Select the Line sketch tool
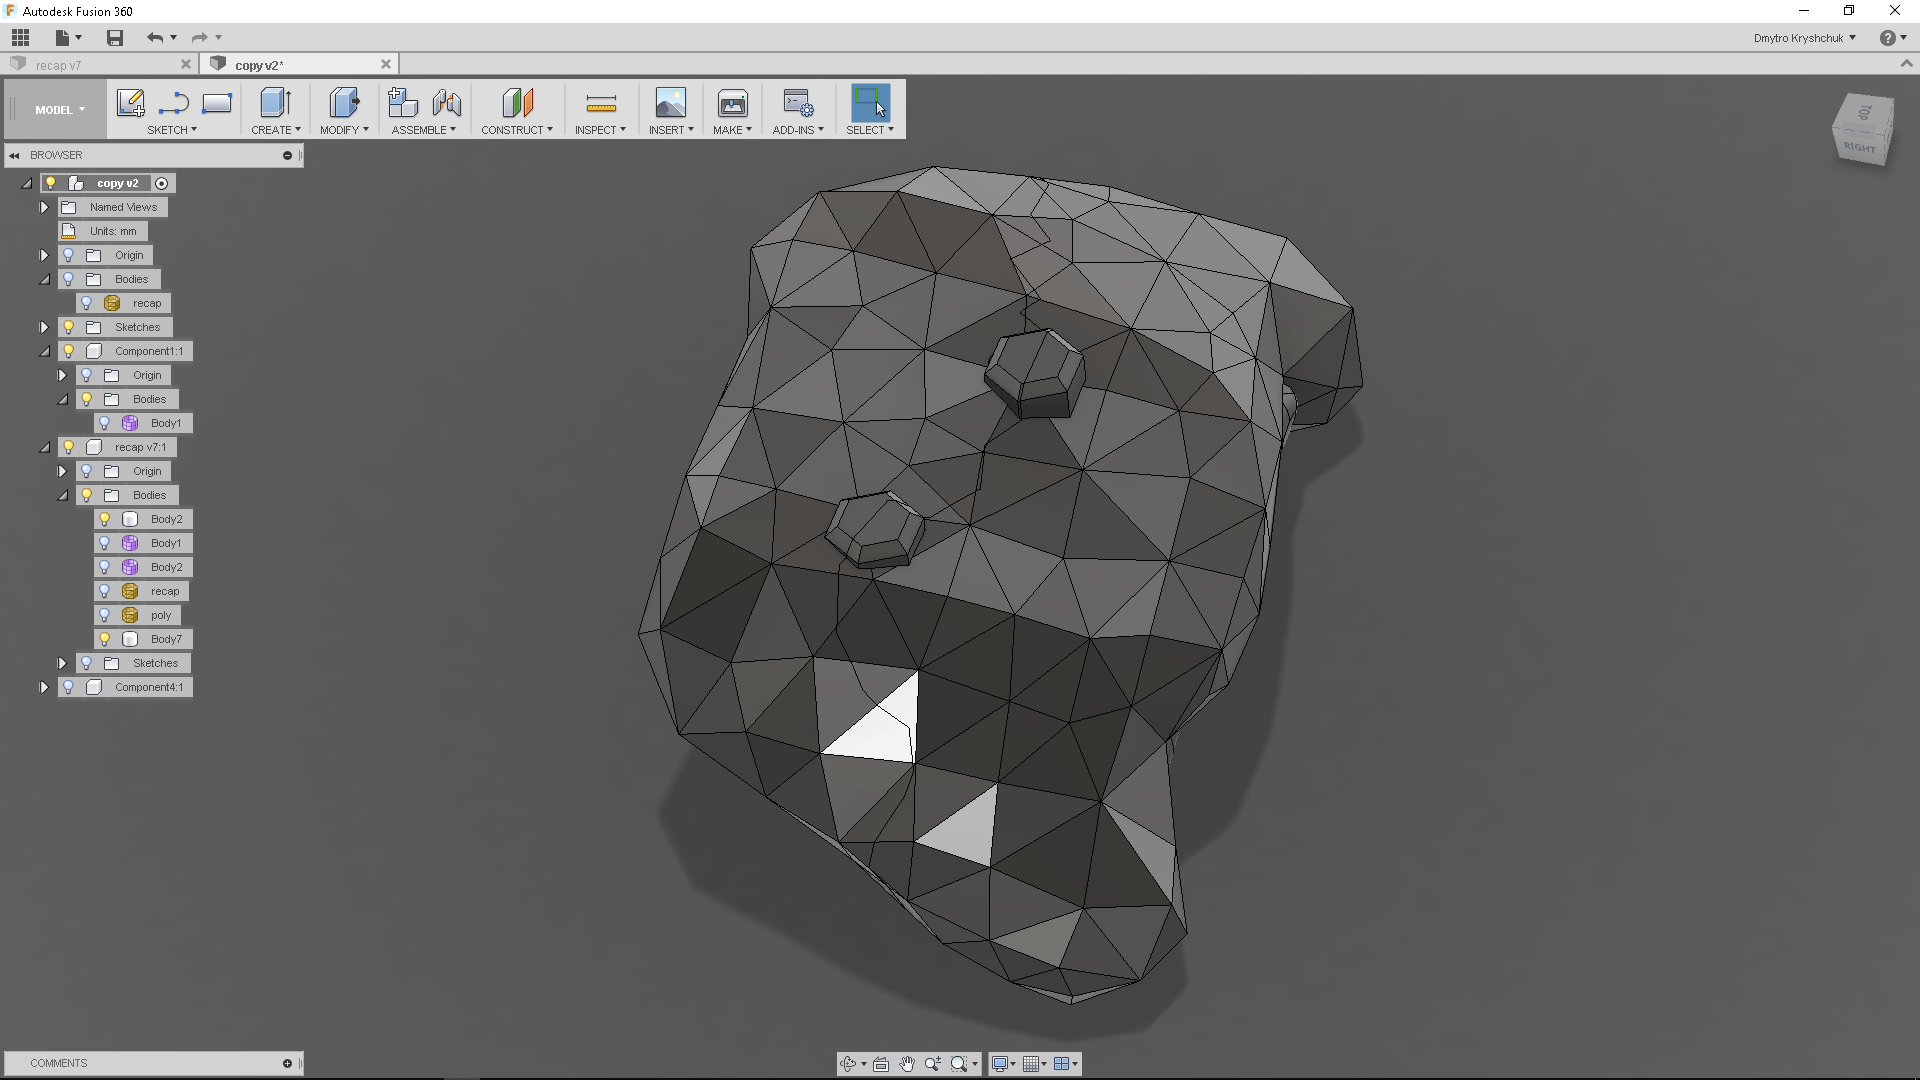Screen dimensions: 1920x1080 (174, 103)
